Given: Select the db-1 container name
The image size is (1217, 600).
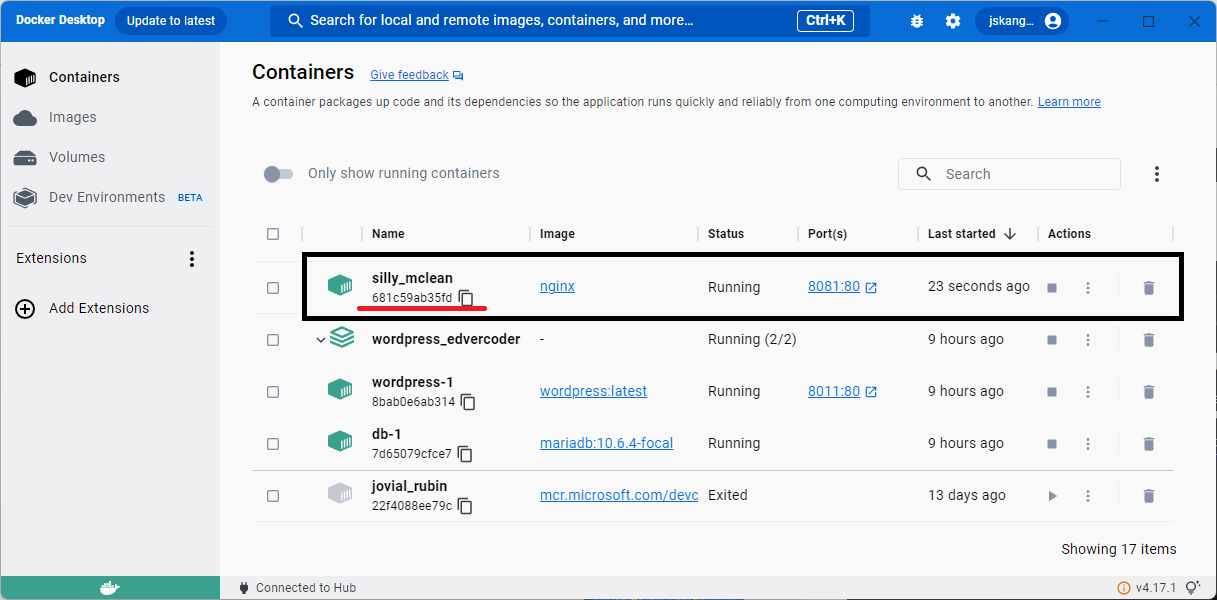Looking at the screenshot, I should click(x=386, y=434).
